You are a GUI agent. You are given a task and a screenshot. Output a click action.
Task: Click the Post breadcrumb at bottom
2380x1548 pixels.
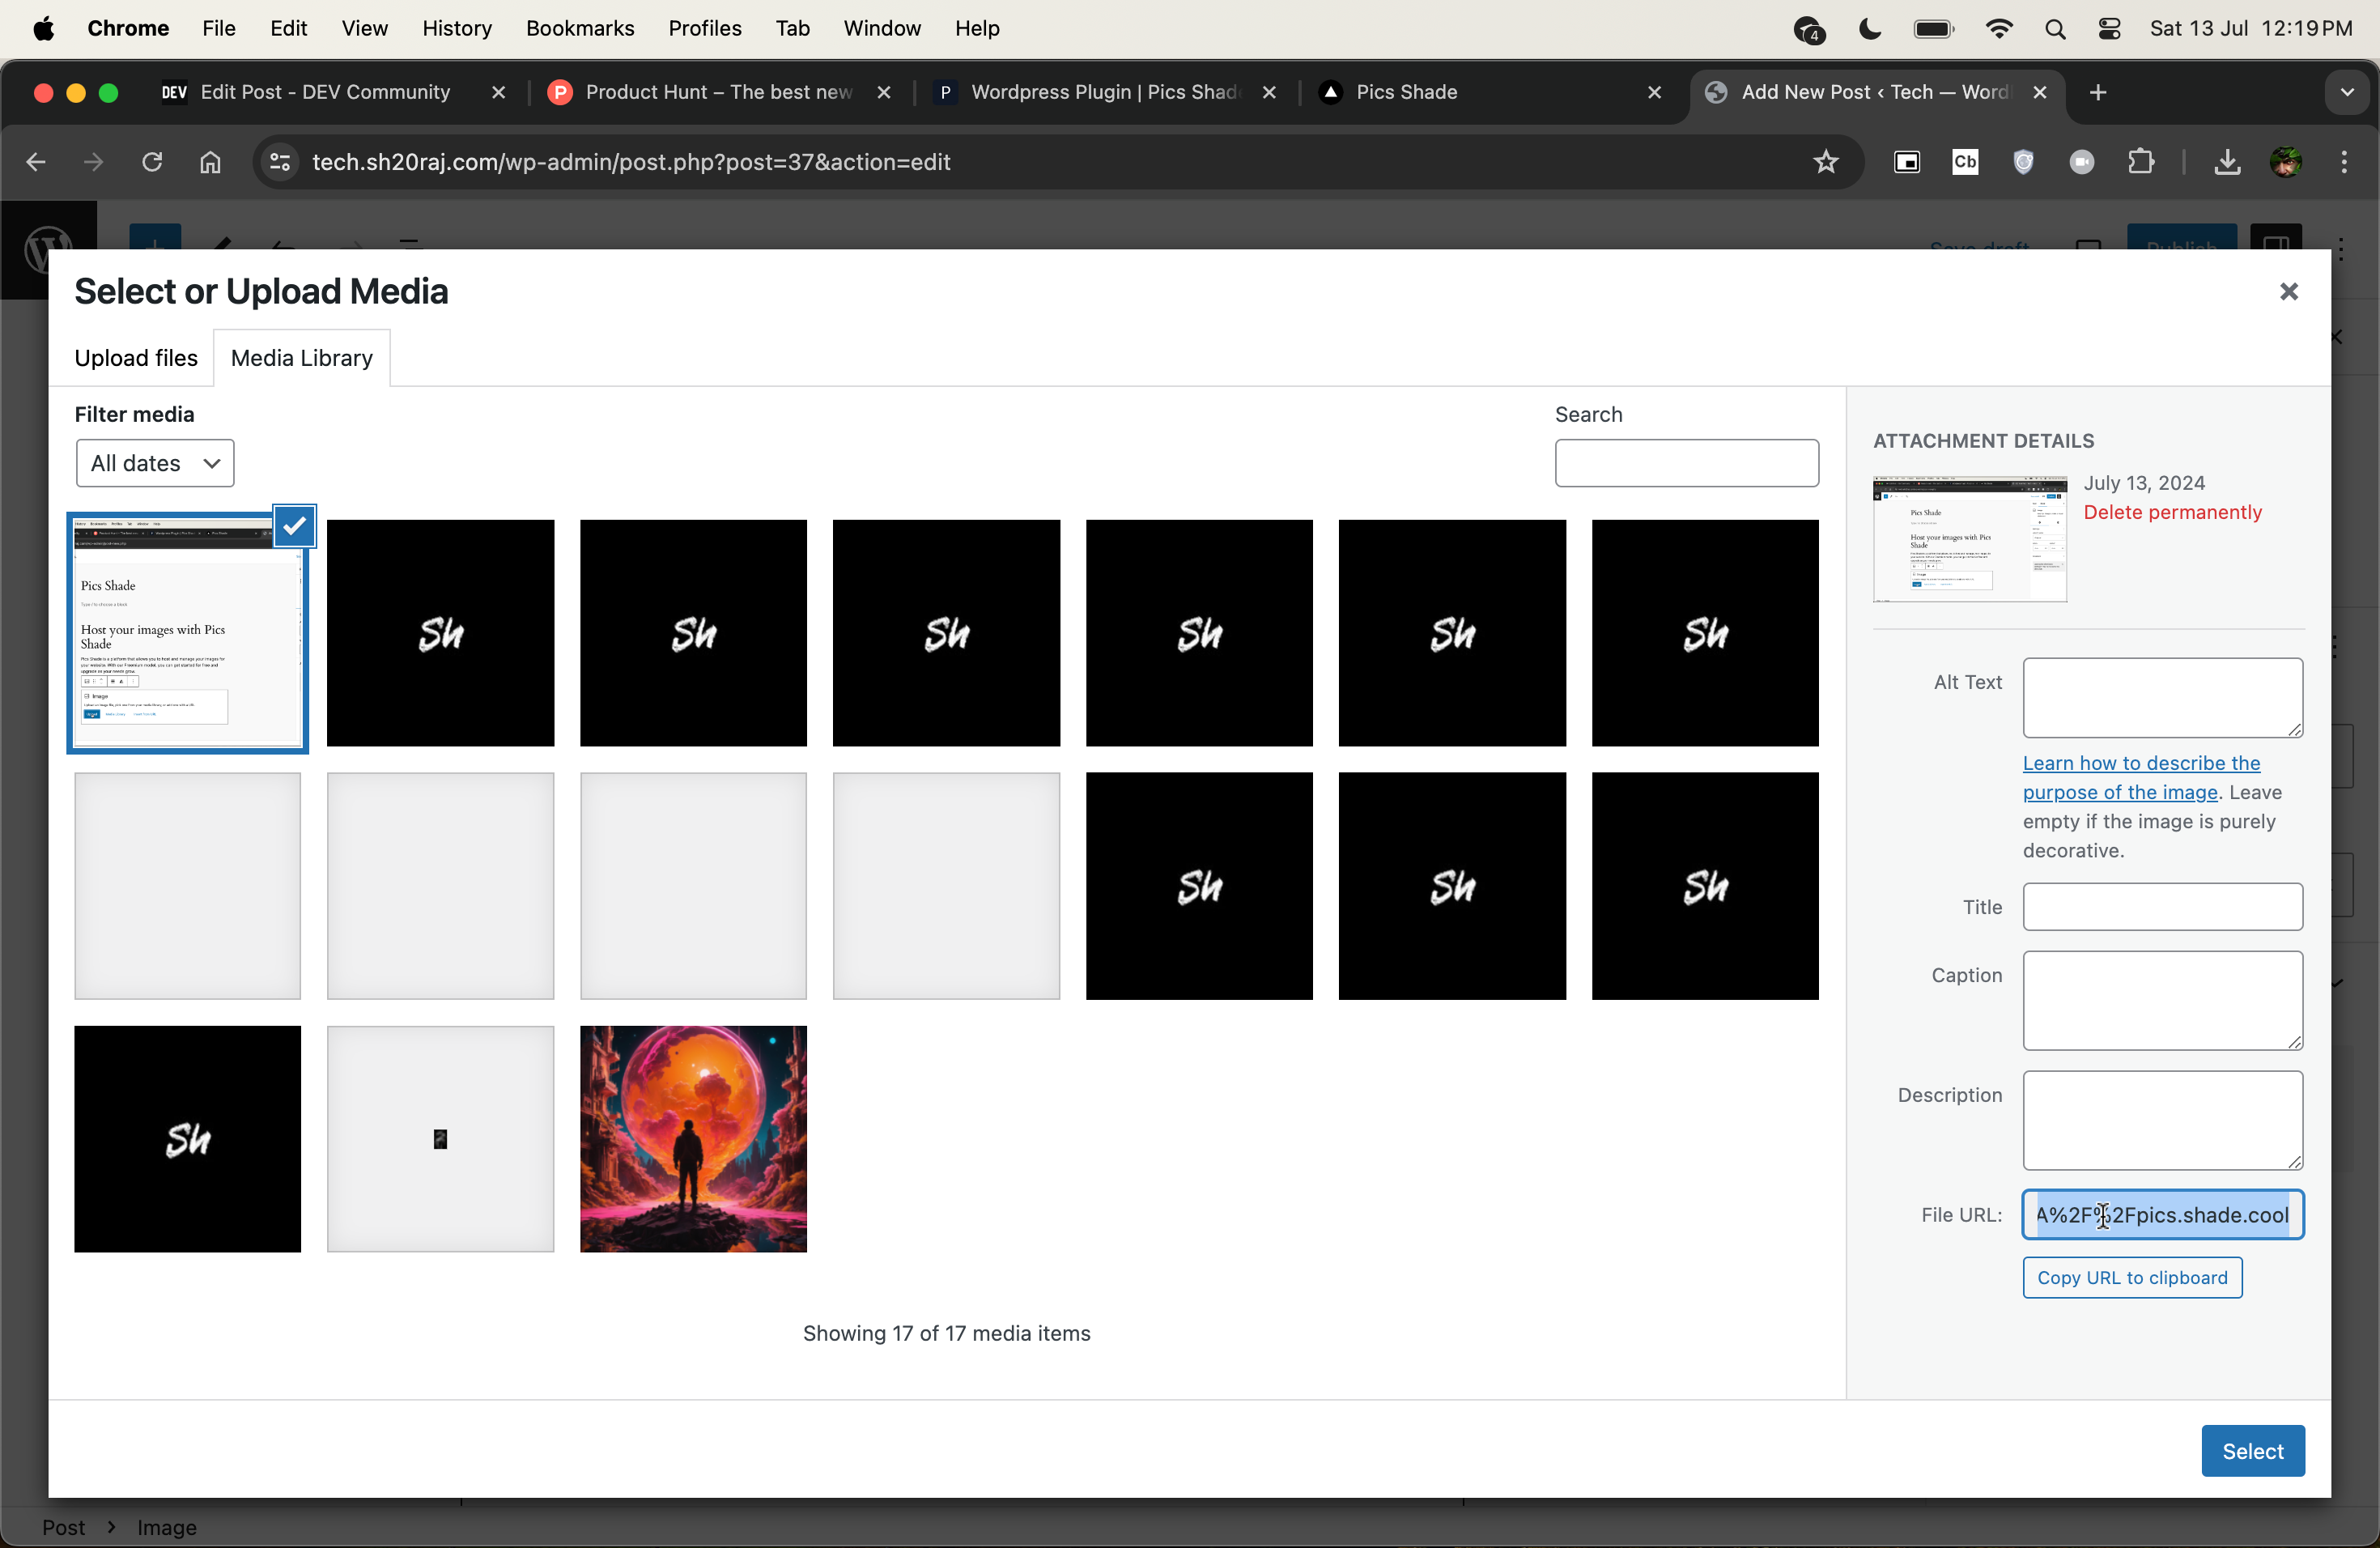point(63,1527)
